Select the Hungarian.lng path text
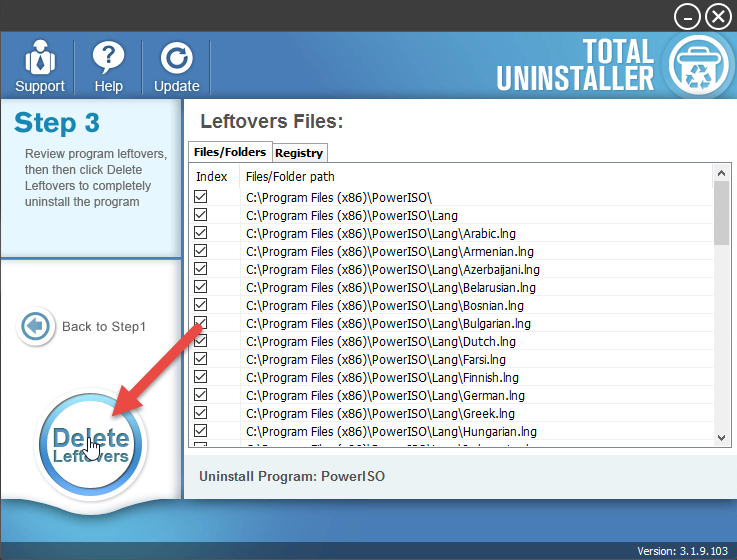737x560 pixels. [391, 432]
